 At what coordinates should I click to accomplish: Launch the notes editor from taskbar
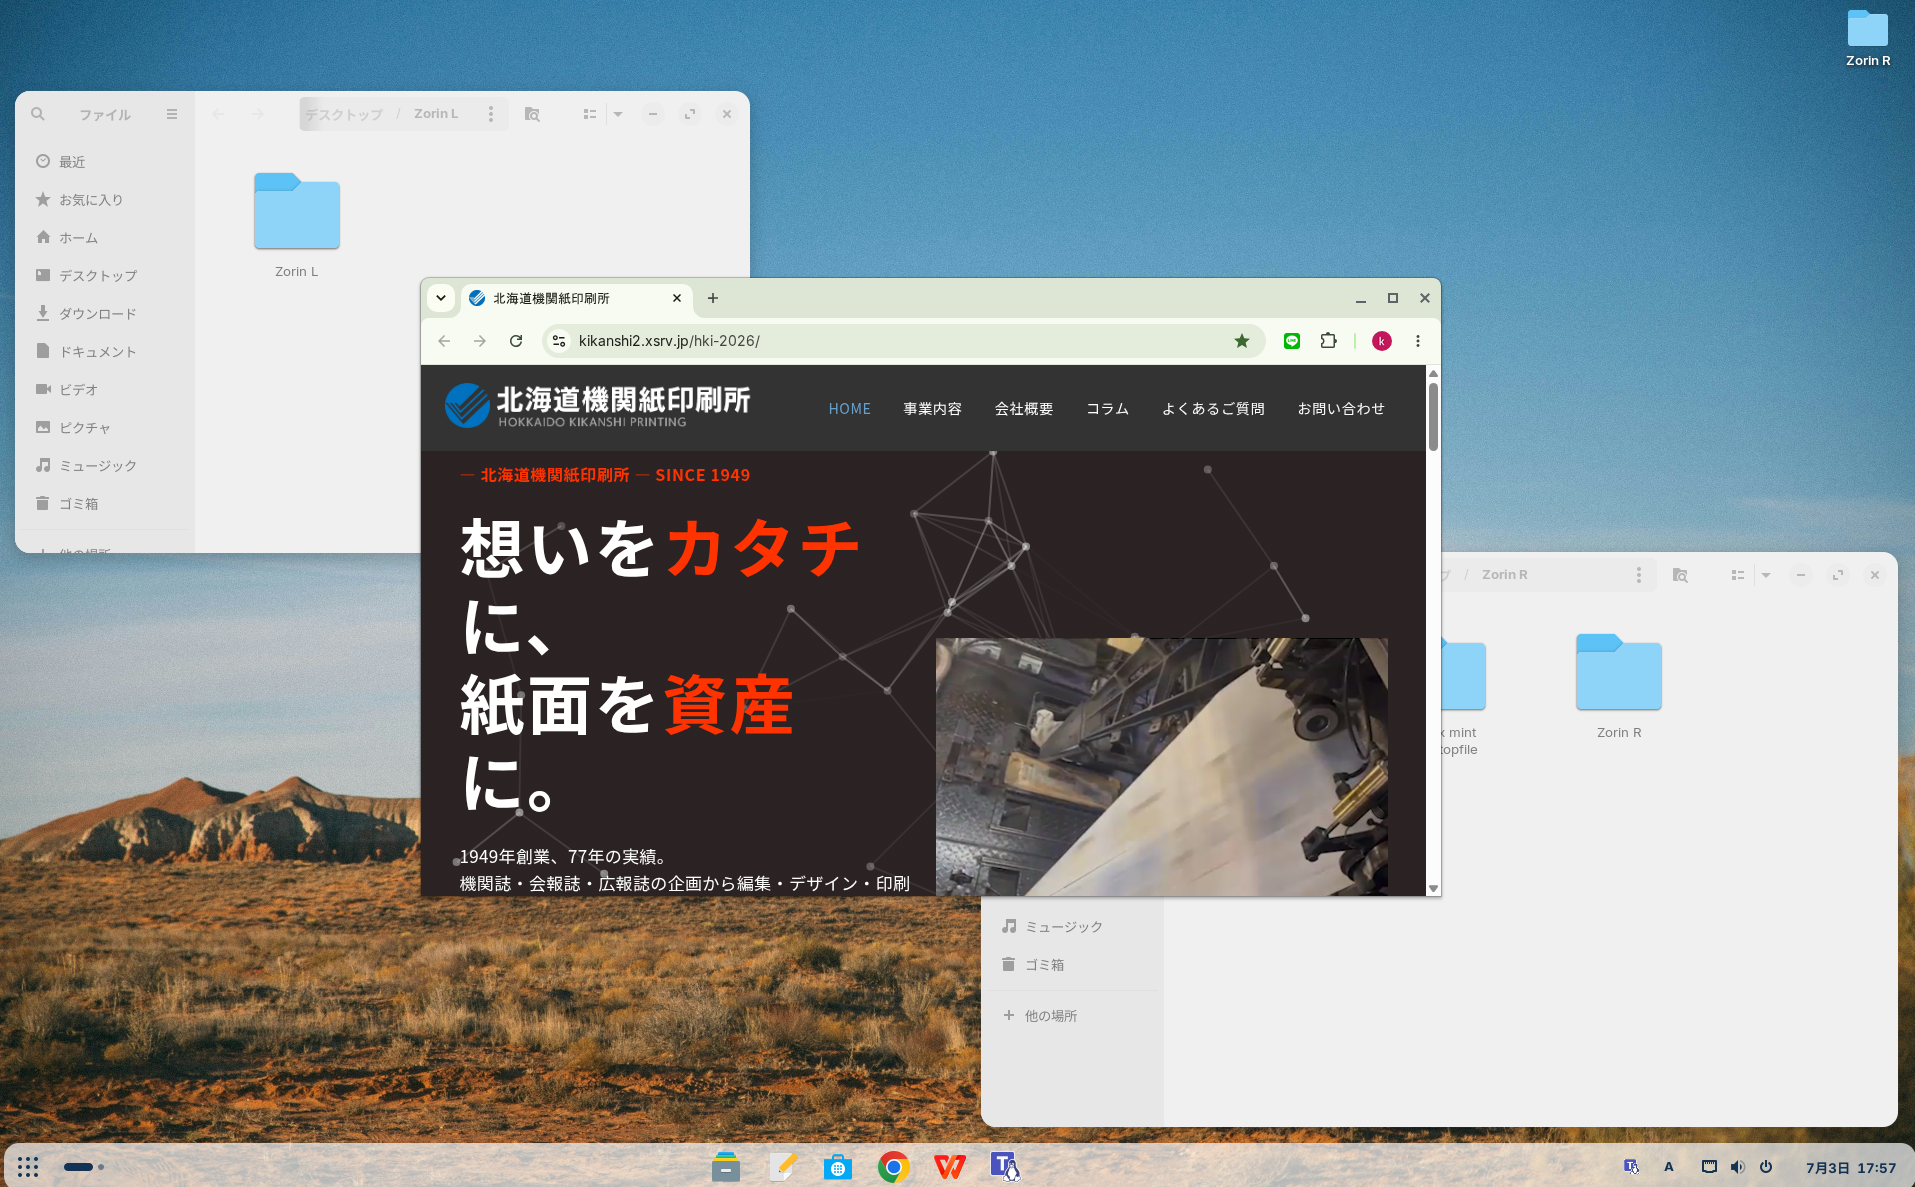pos(782,1166)
